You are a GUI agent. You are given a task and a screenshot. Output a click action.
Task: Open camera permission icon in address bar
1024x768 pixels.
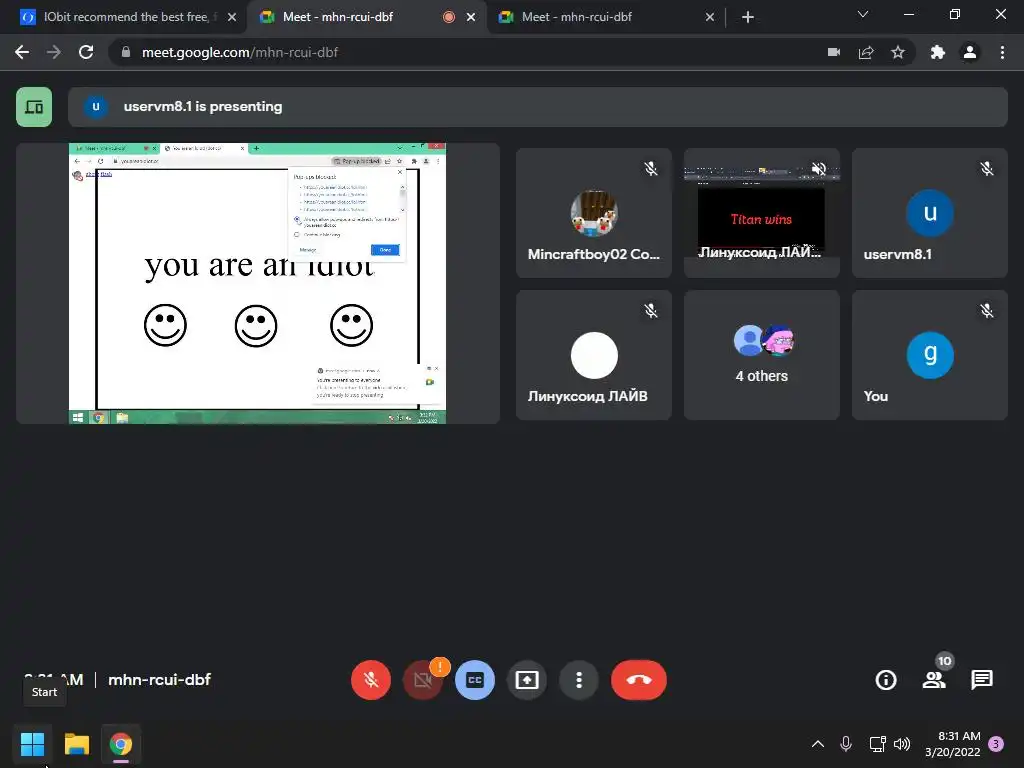[x=834, y=52]
